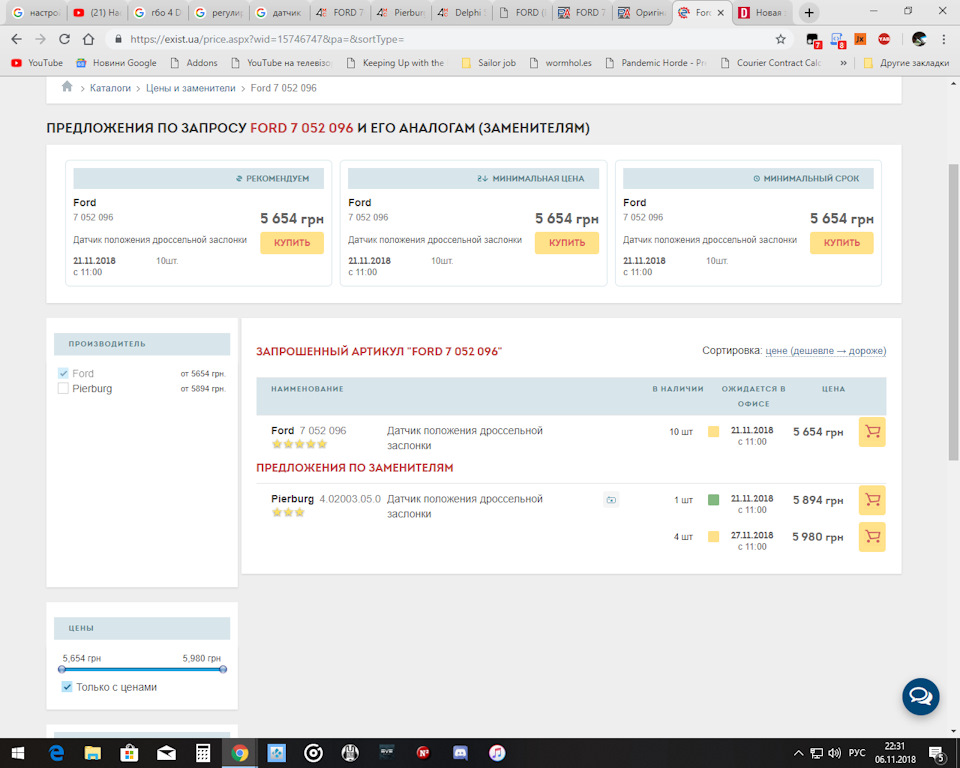The height and width of the screenshot is (768, 960).
Task: Open the browser home page
Action: (x=89, y=39)
